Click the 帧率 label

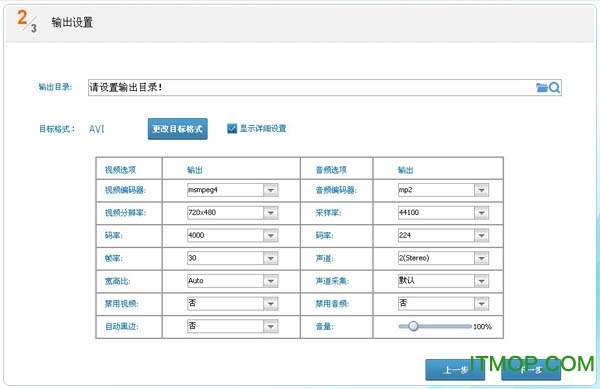pos(114,258)
